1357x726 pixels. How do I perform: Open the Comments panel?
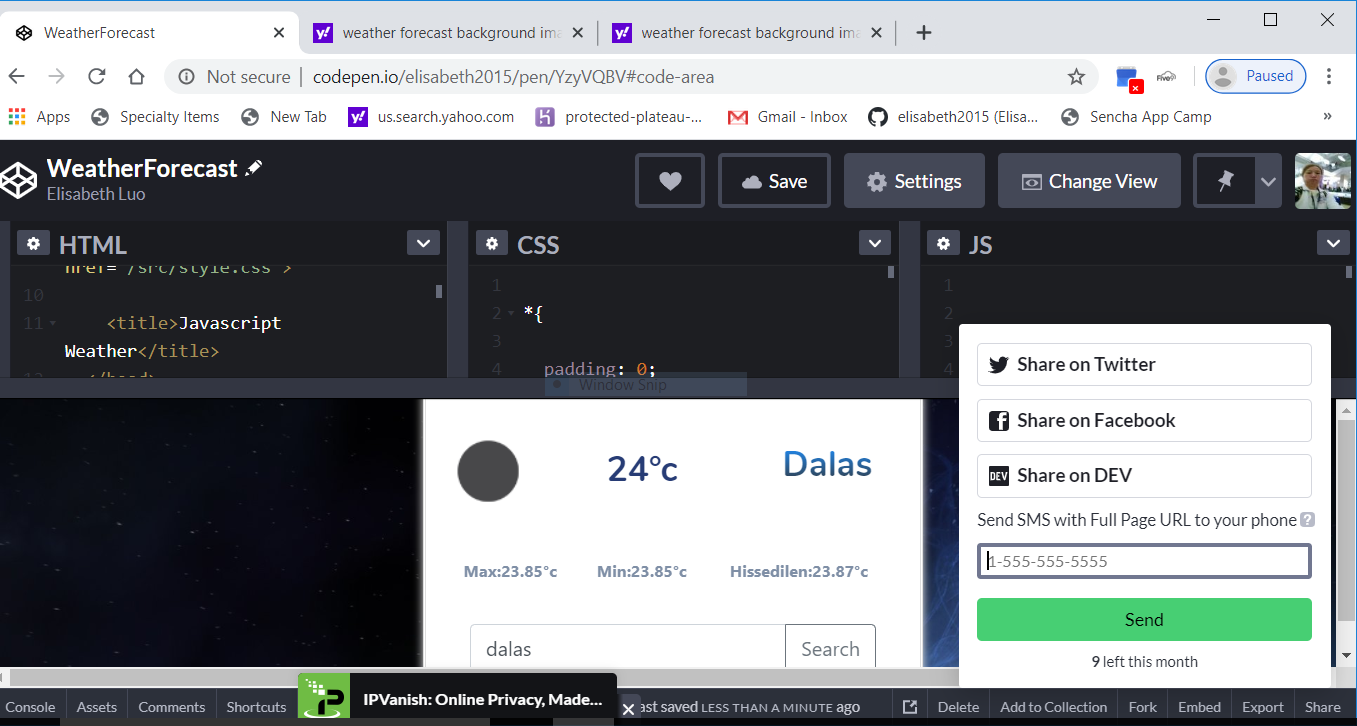tap(172, 707)
